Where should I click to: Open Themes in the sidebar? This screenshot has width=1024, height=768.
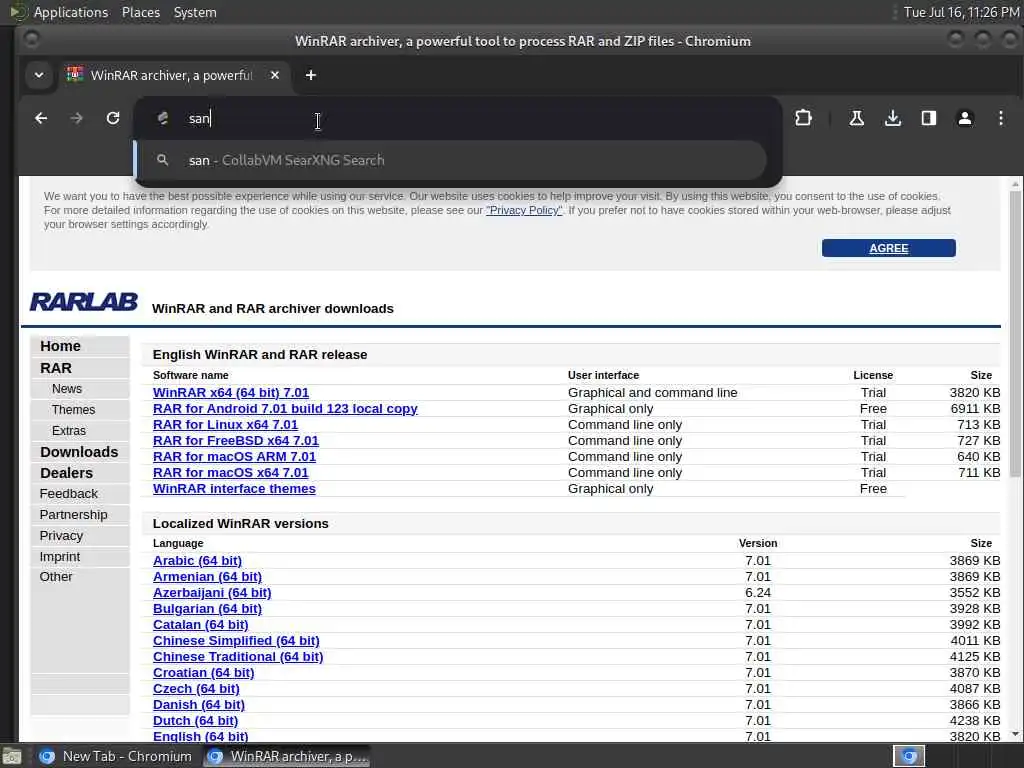click(x=73, y=409)
